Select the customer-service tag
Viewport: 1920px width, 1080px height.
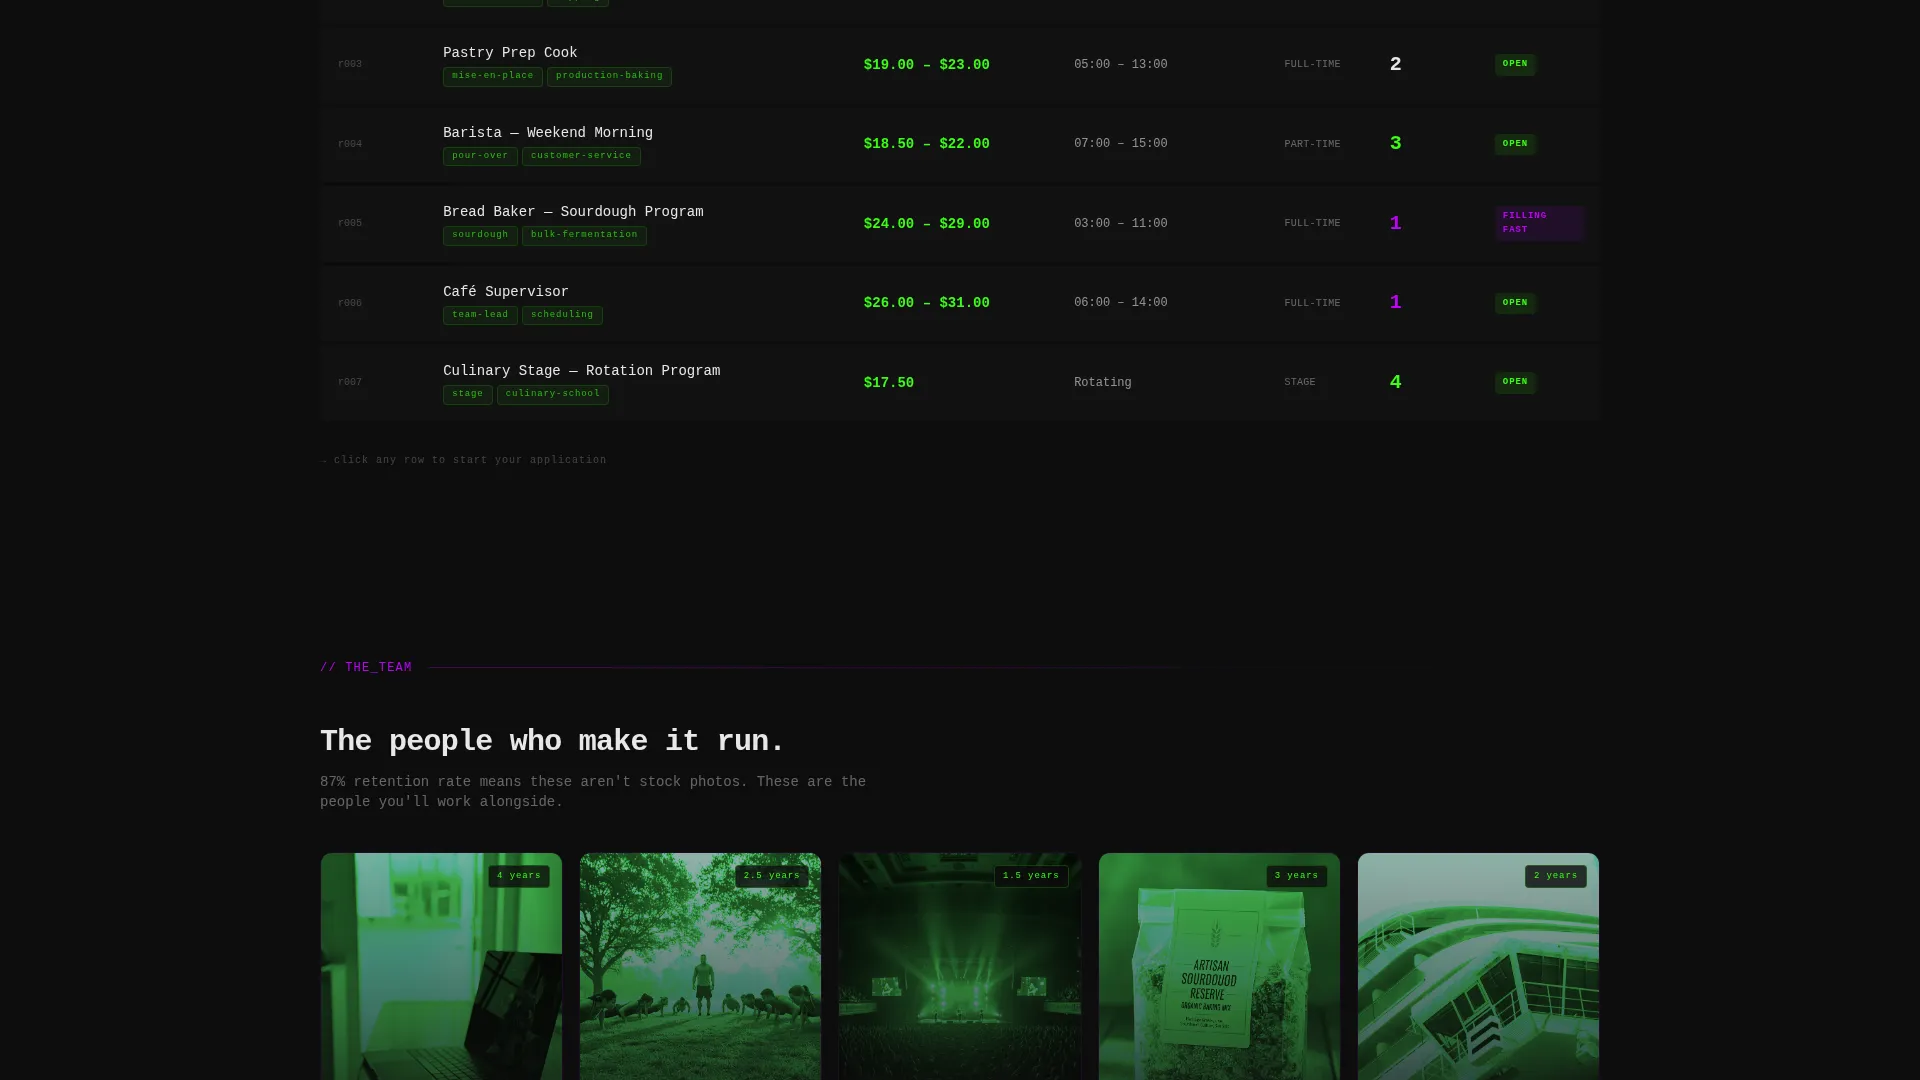581,156
